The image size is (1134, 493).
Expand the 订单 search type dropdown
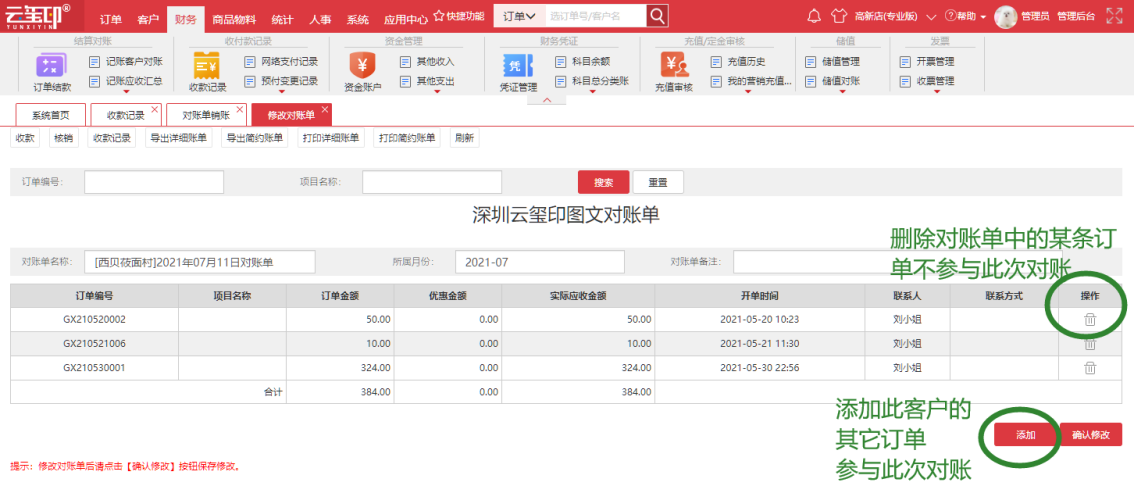pos(518,16)
